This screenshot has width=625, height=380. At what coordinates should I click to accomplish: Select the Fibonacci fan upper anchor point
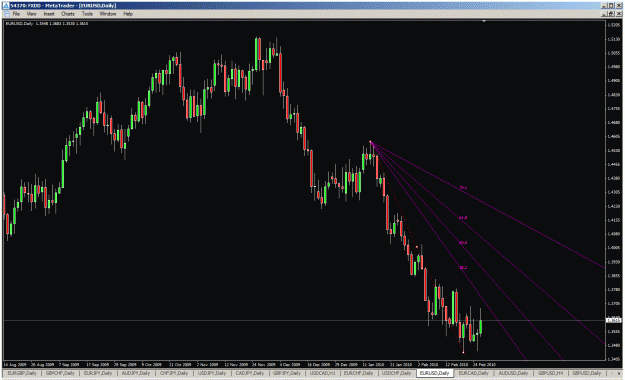click(370, 142)
